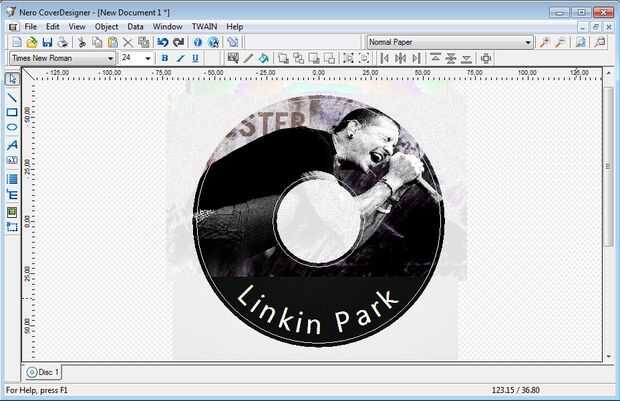This screenshot has height=401, width=620.
Task: Toggle bold formatting
Action: click(x=165, y=59)
